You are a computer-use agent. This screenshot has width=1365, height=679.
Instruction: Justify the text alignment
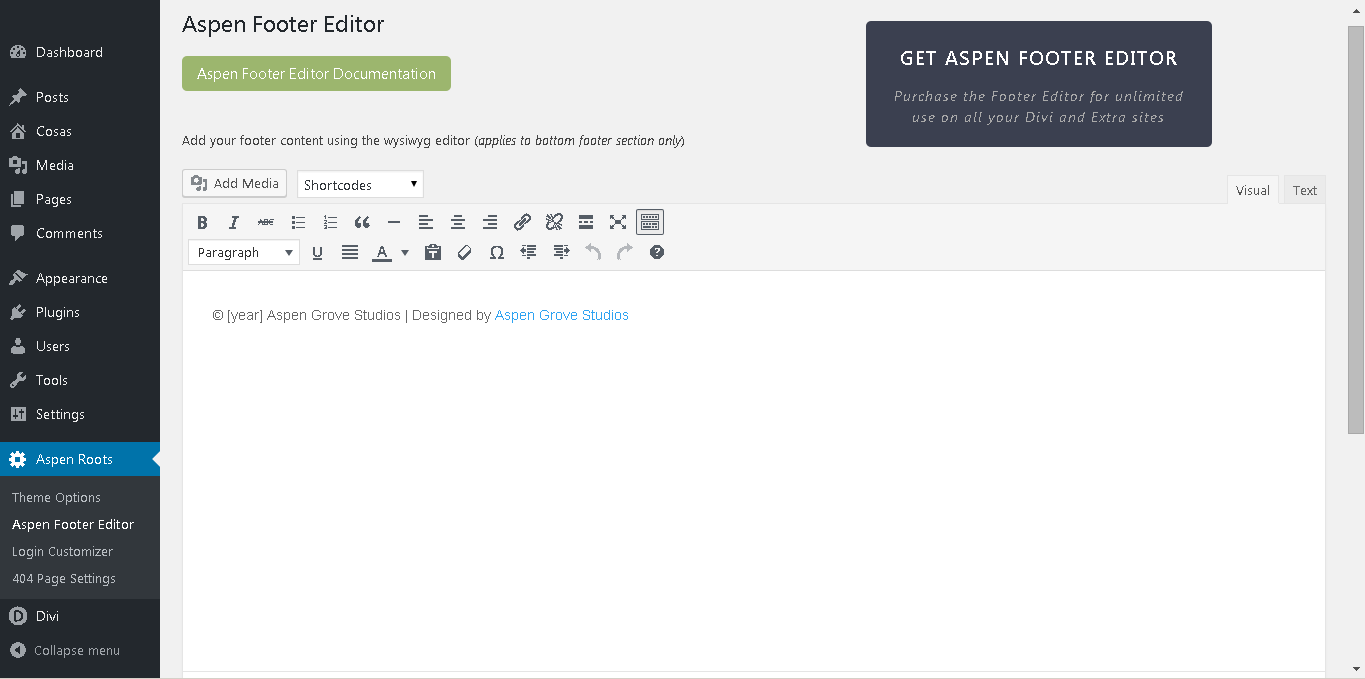(x=350, y=252)
